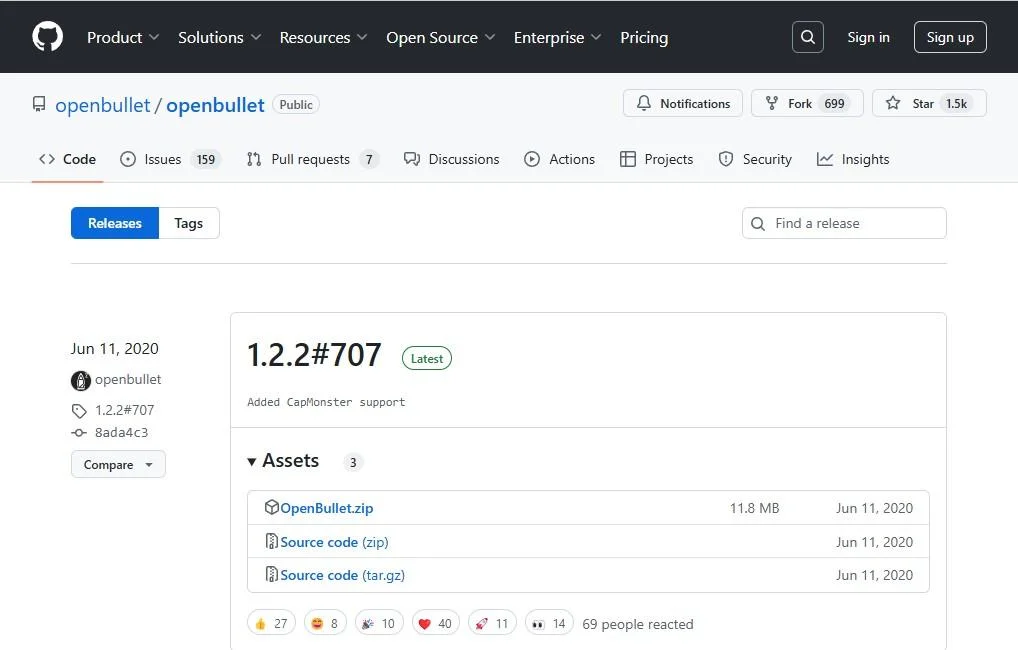Open the Discussions tab
This screenshot has width=1018, height=650.
click(x=451, y=159)
